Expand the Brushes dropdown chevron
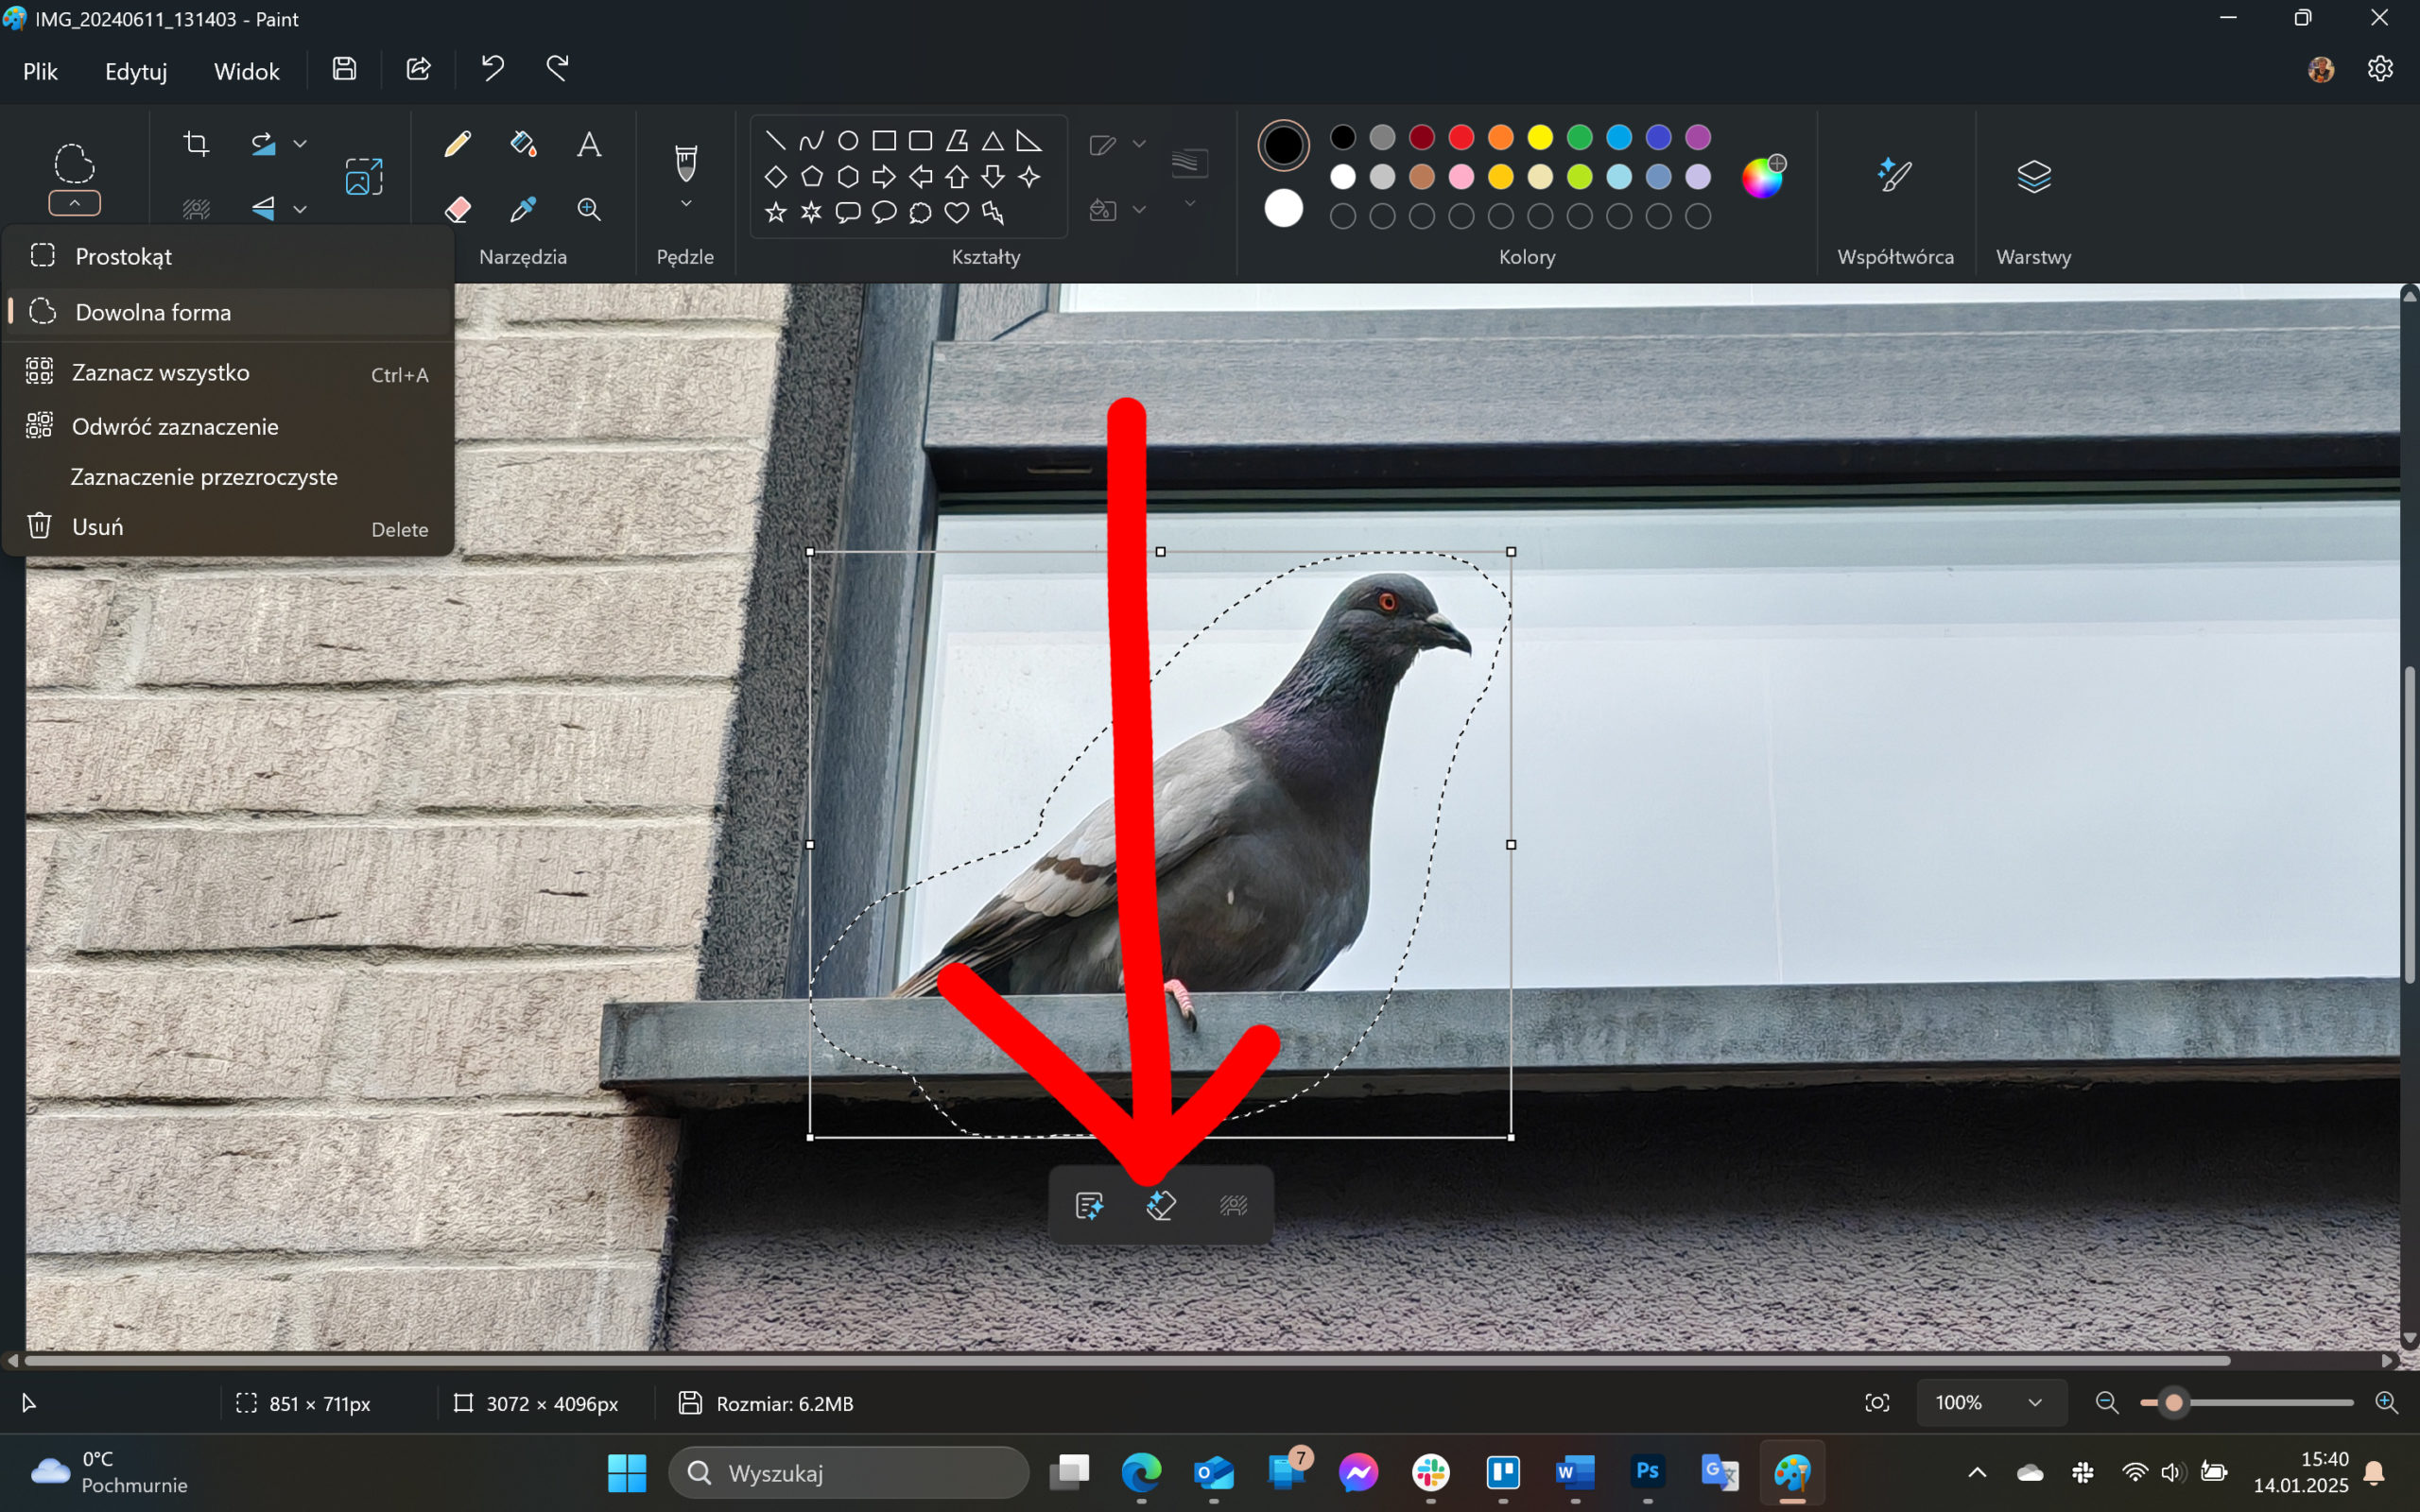Screen dimensions: 2420x1512 pos(686,204)
